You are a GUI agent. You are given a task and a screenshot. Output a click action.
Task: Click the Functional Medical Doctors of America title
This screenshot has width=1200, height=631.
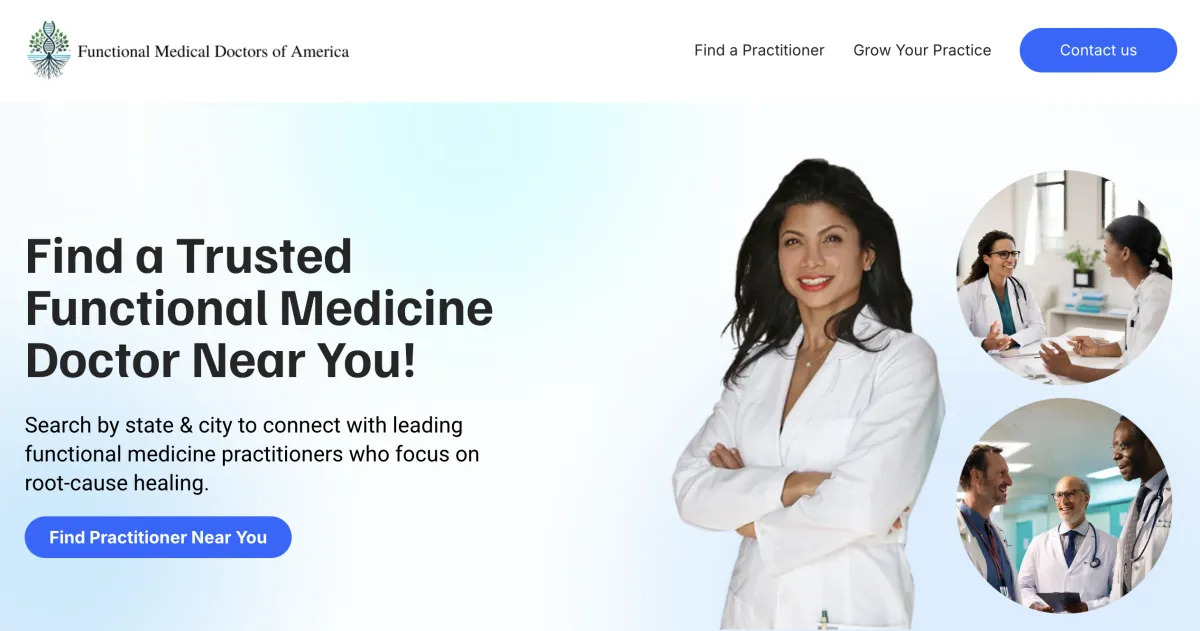[x=213, y=51]
